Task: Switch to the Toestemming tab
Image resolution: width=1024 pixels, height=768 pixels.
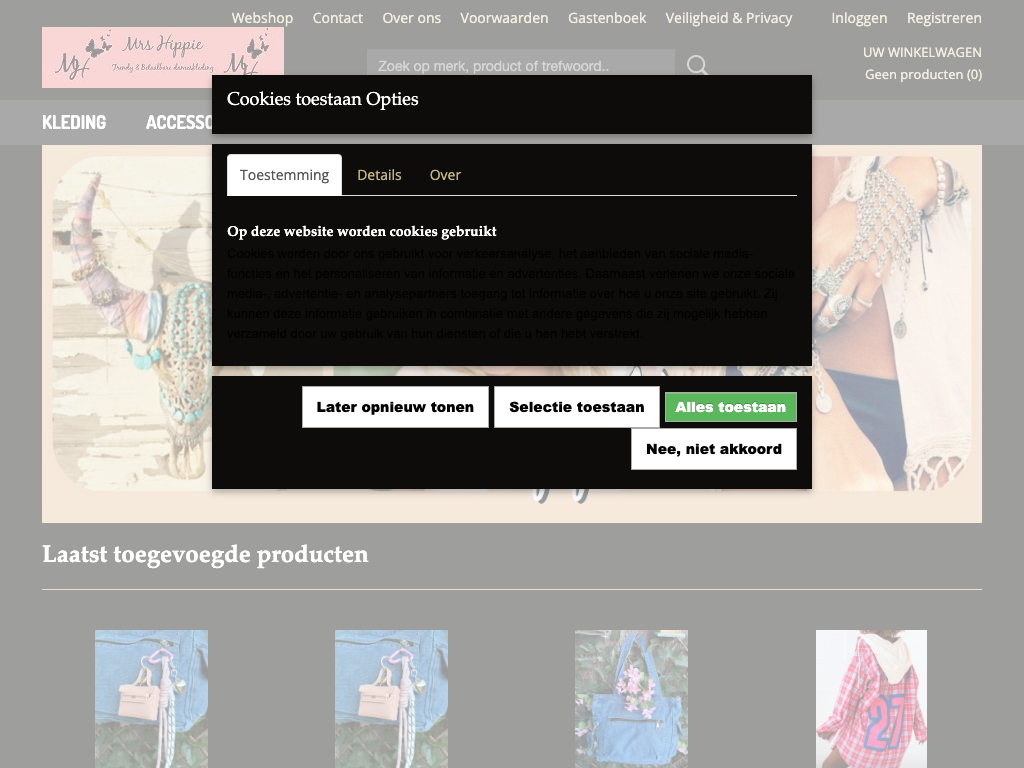Action: click(x=284, y=175)
